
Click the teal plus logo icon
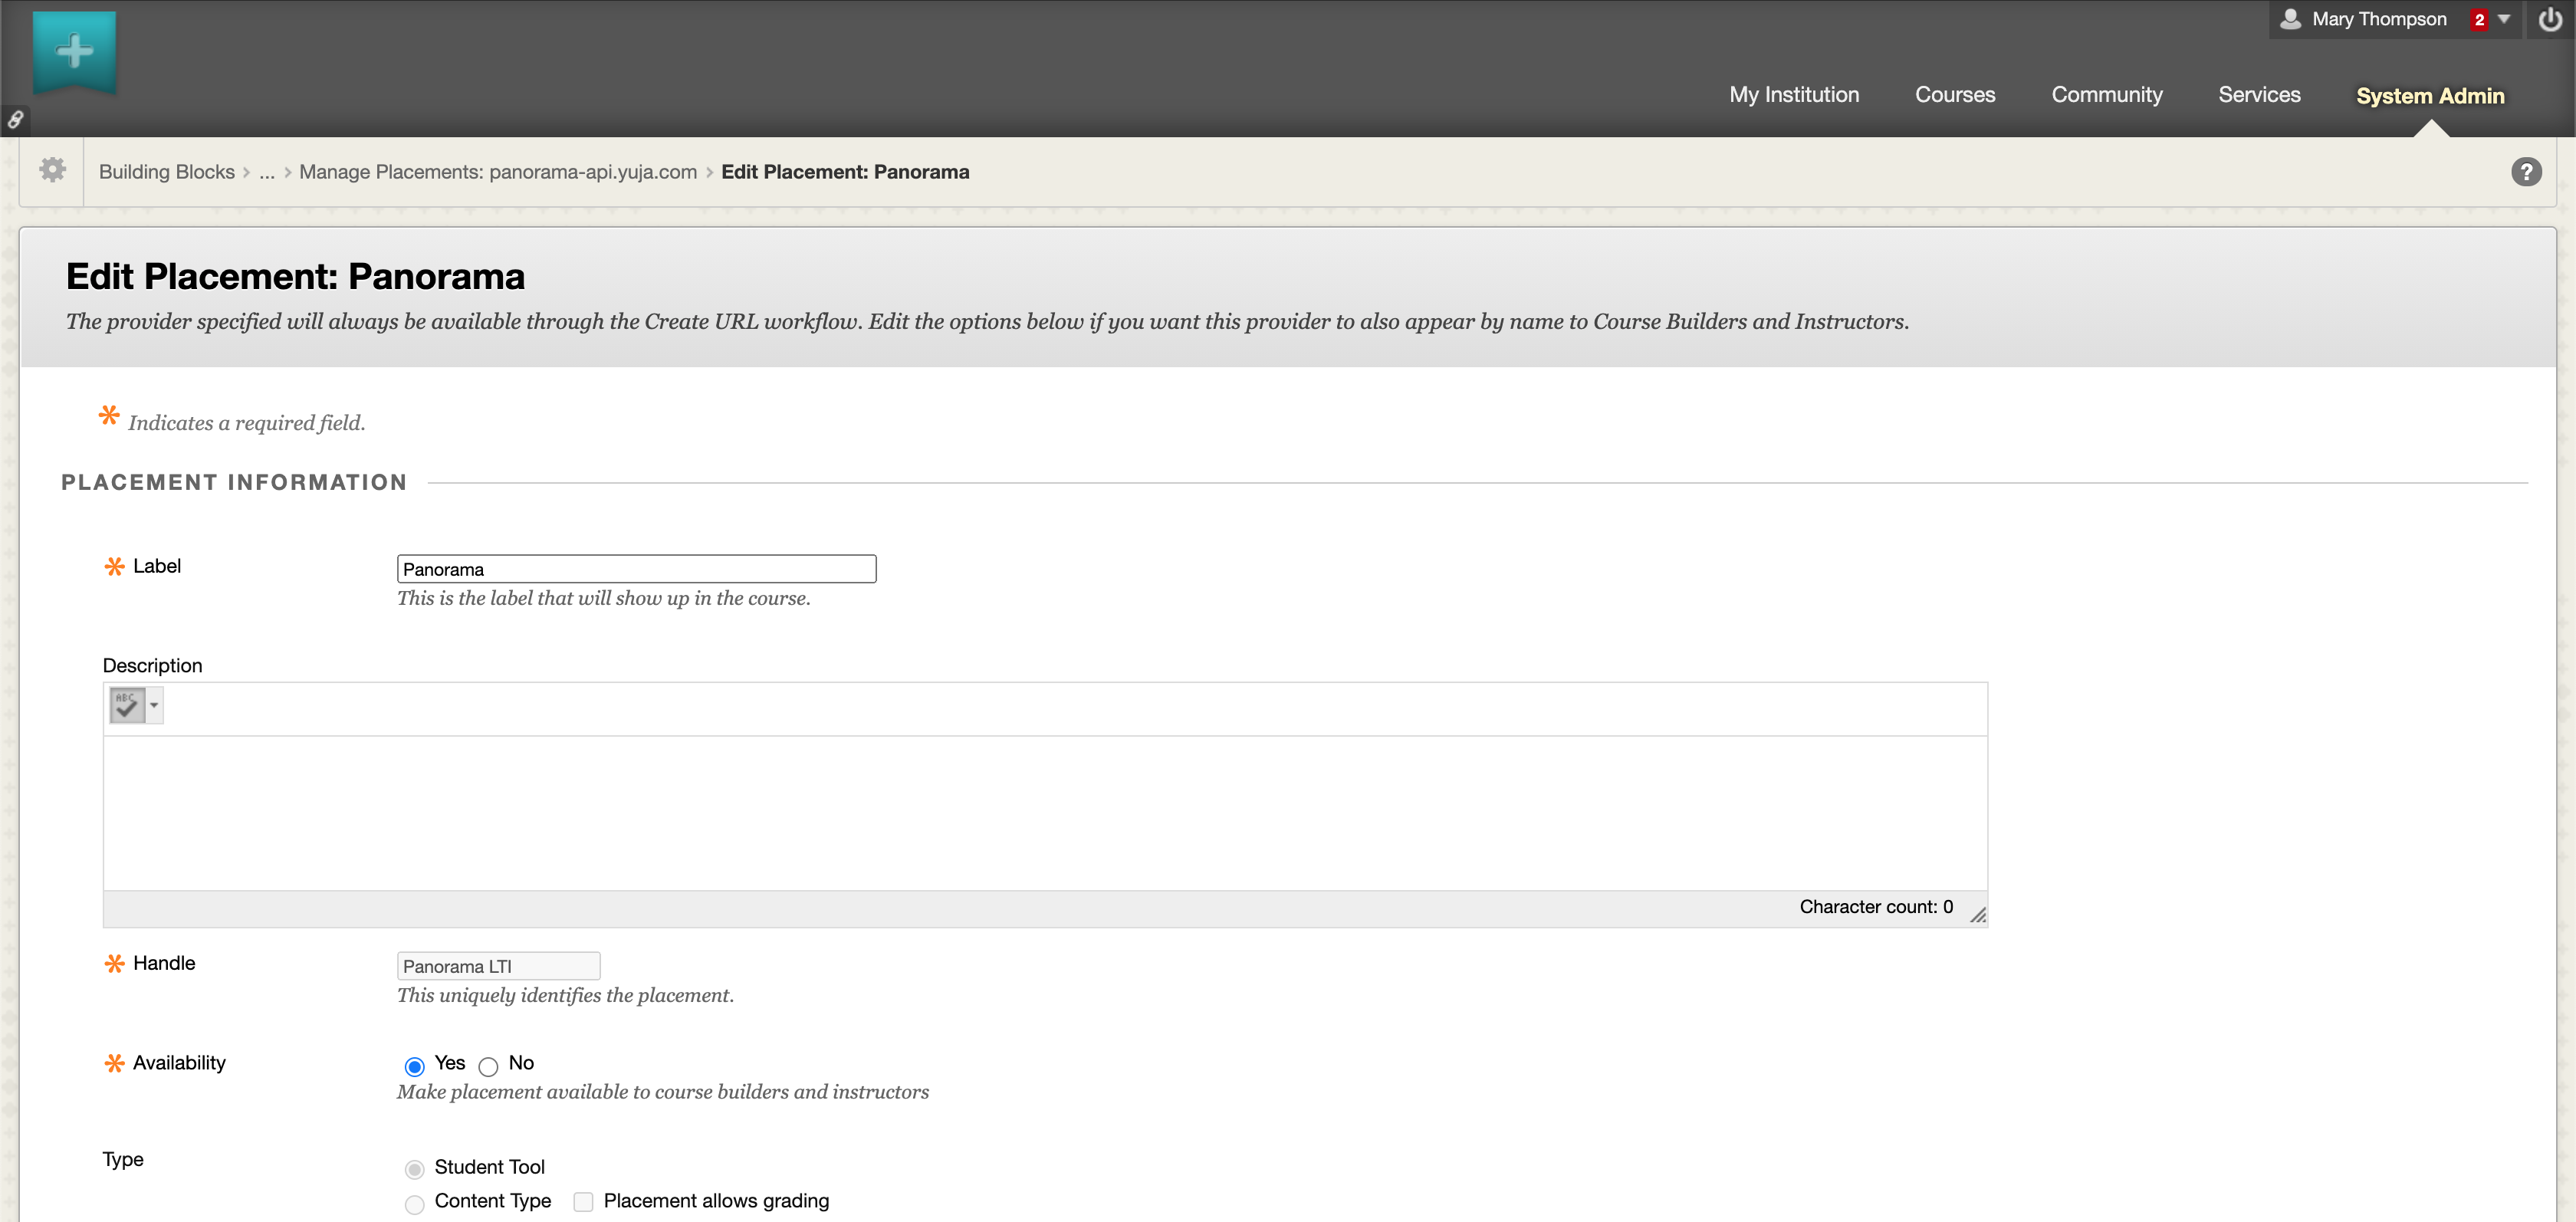[74, 52]
